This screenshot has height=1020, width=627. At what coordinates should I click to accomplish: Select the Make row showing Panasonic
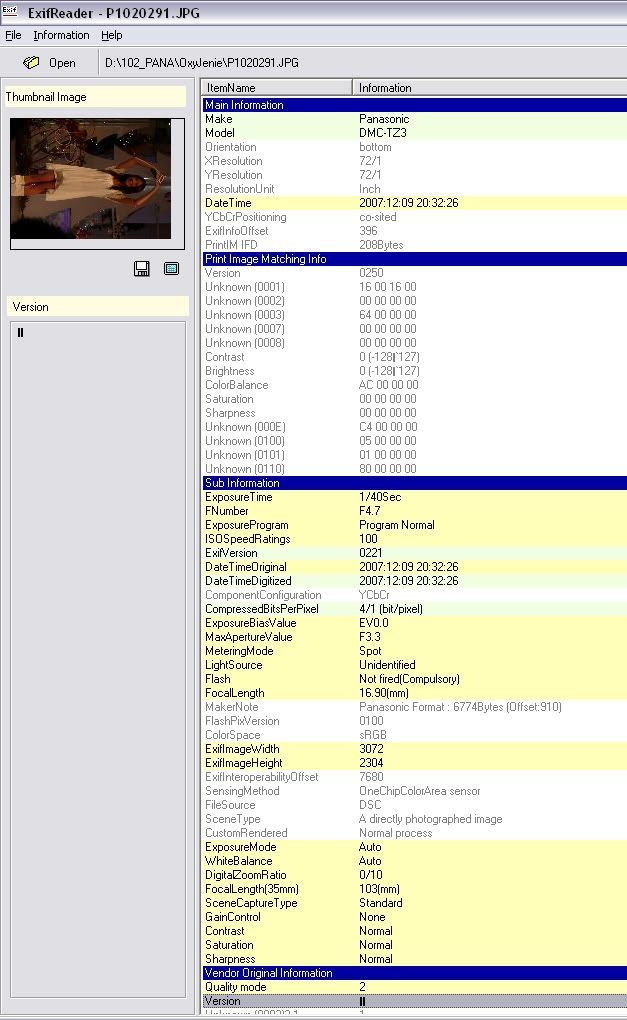(x=414, y=119)
